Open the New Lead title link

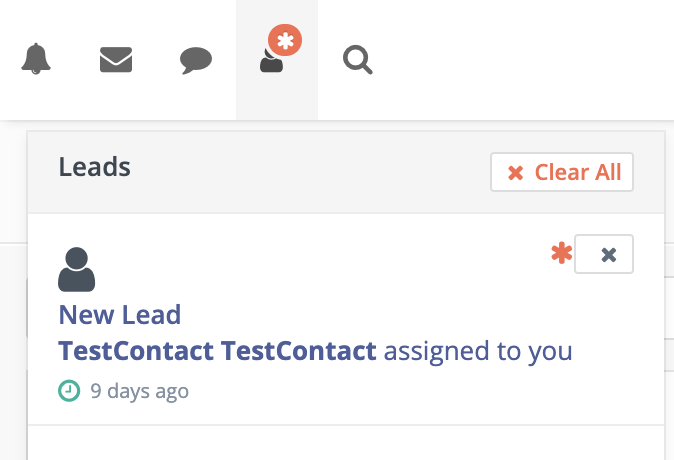pos(120,315)
